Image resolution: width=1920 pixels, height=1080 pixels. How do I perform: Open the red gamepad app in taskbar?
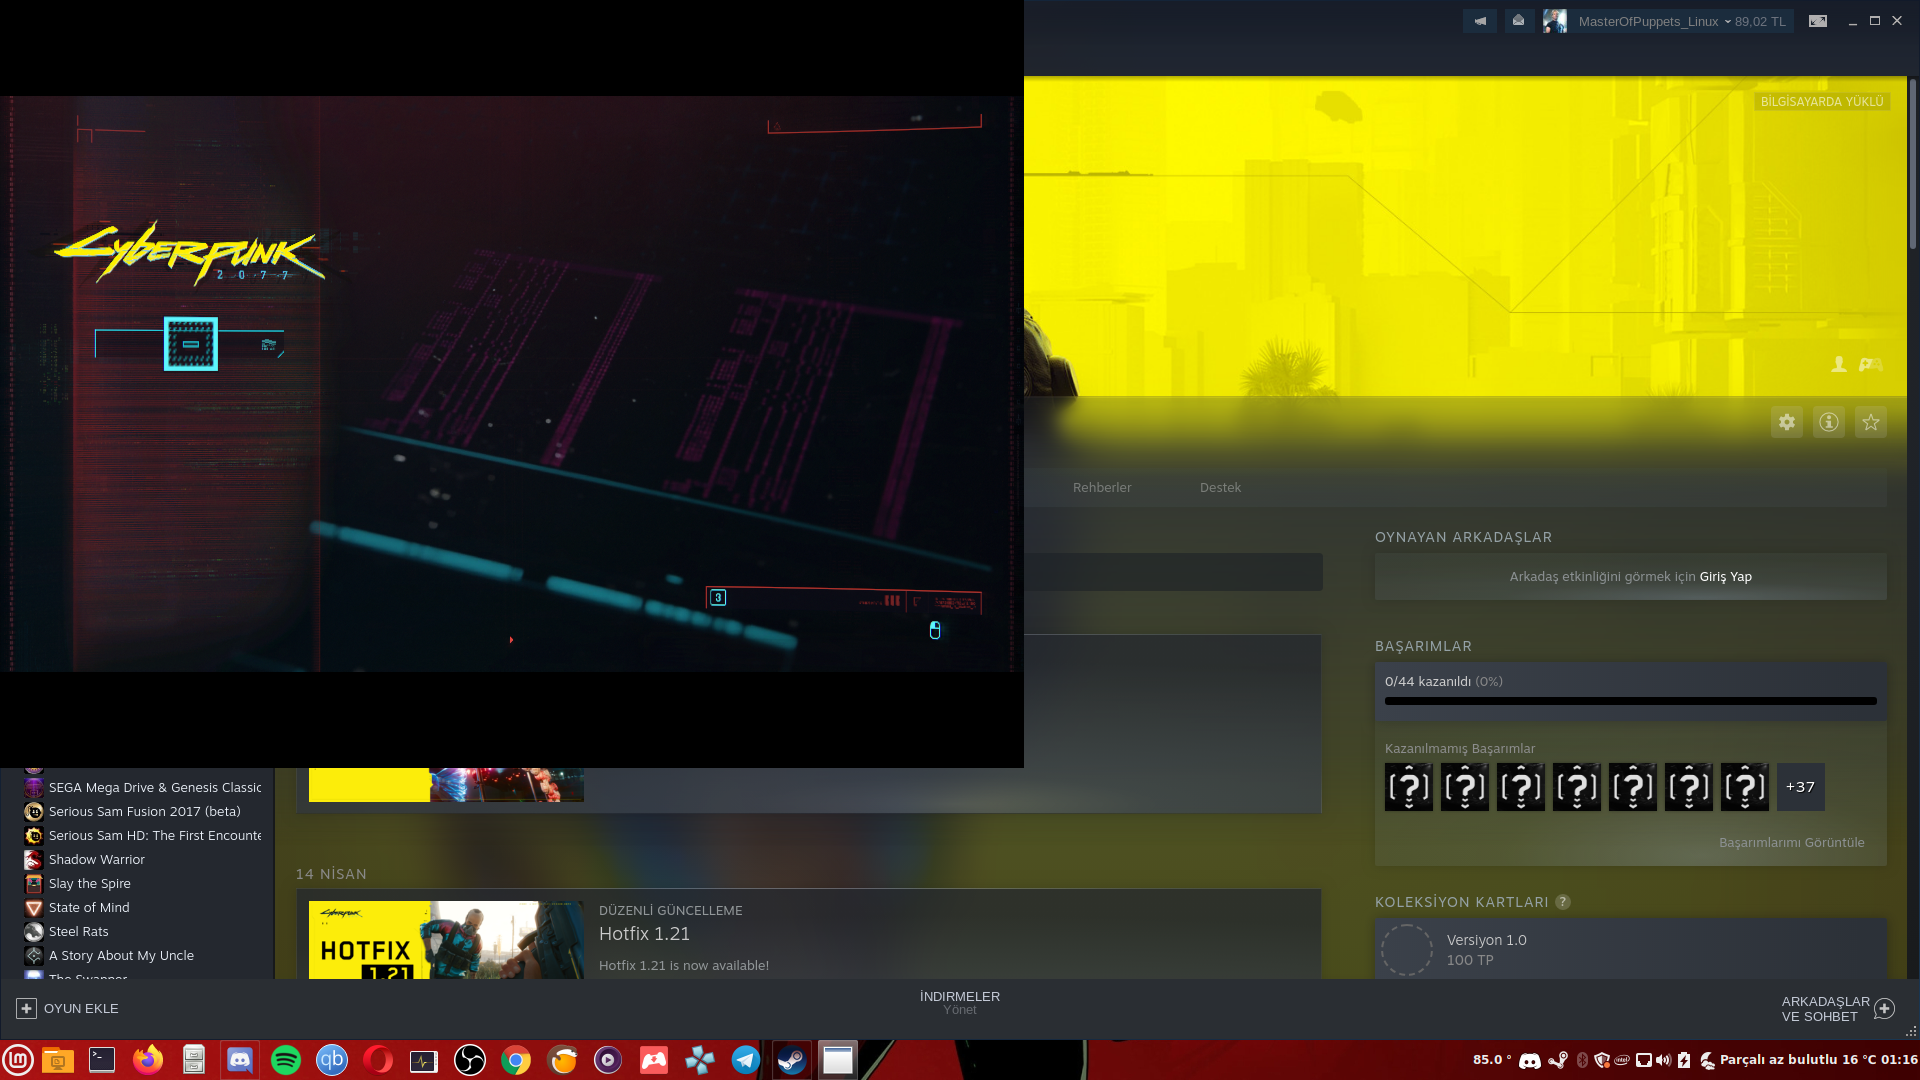(x=654, y=1060)
